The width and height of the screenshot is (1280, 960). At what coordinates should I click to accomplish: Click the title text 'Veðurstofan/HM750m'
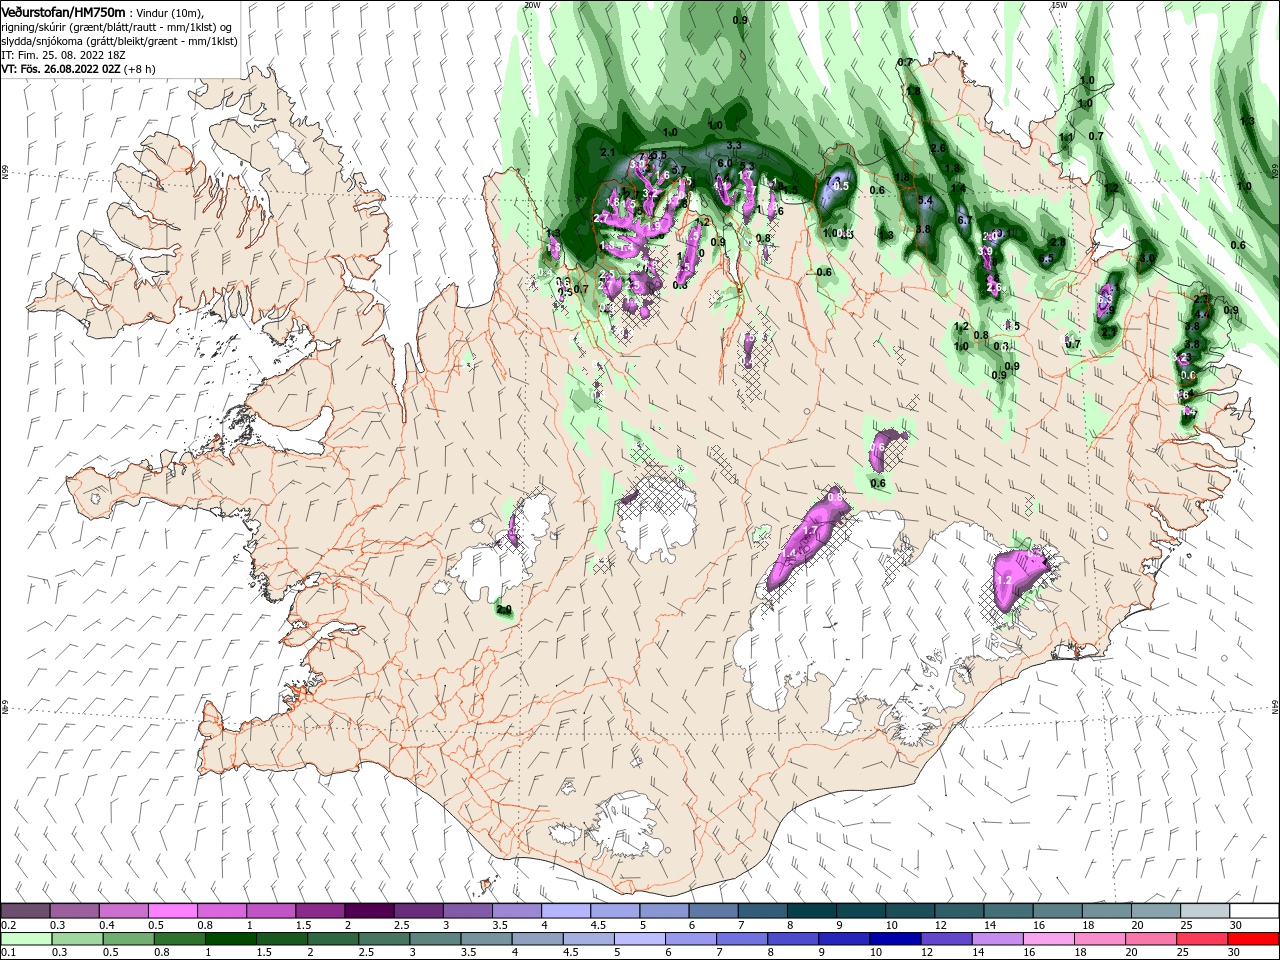64,12
